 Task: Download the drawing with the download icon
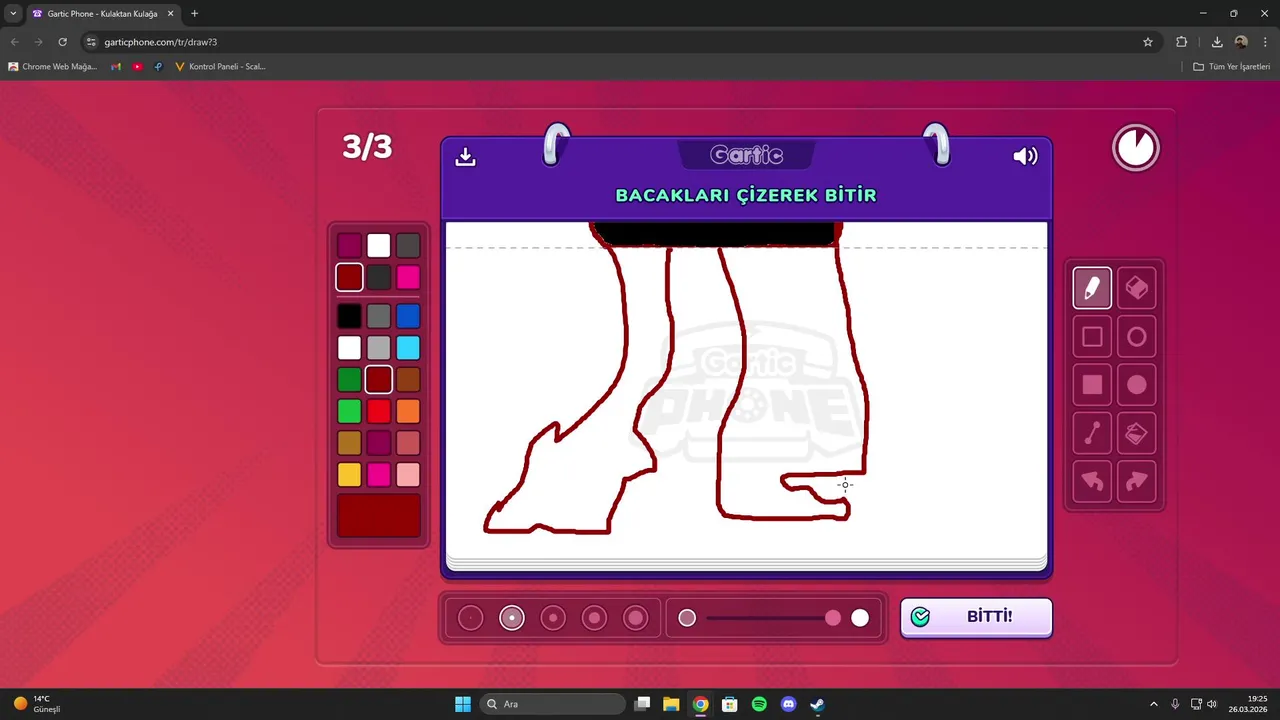465,157
